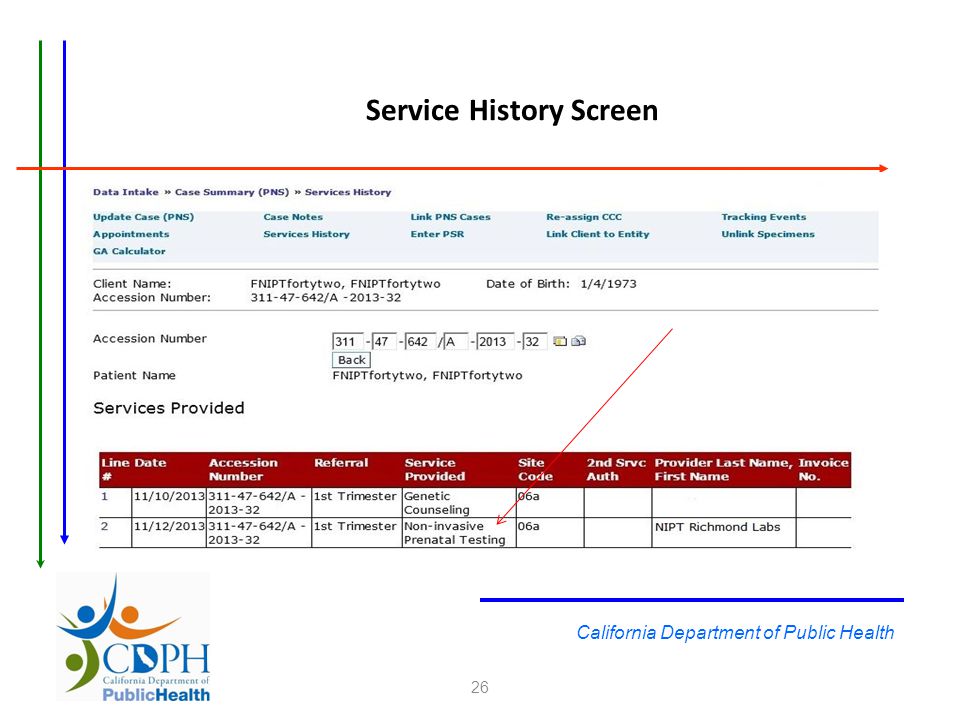Click the gray-blue icon after the accession fields
The image size is (960, 720).
click(578, 341)
